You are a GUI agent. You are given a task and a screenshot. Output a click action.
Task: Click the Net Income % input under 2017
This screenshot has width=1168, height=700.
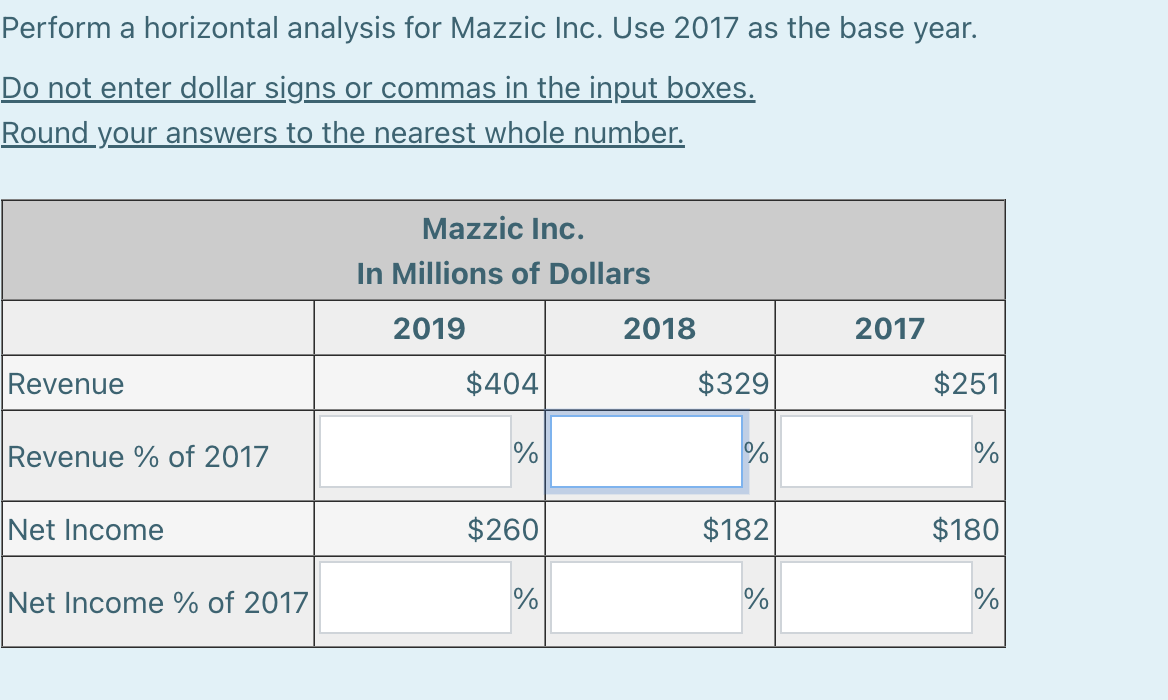[876, 597]
